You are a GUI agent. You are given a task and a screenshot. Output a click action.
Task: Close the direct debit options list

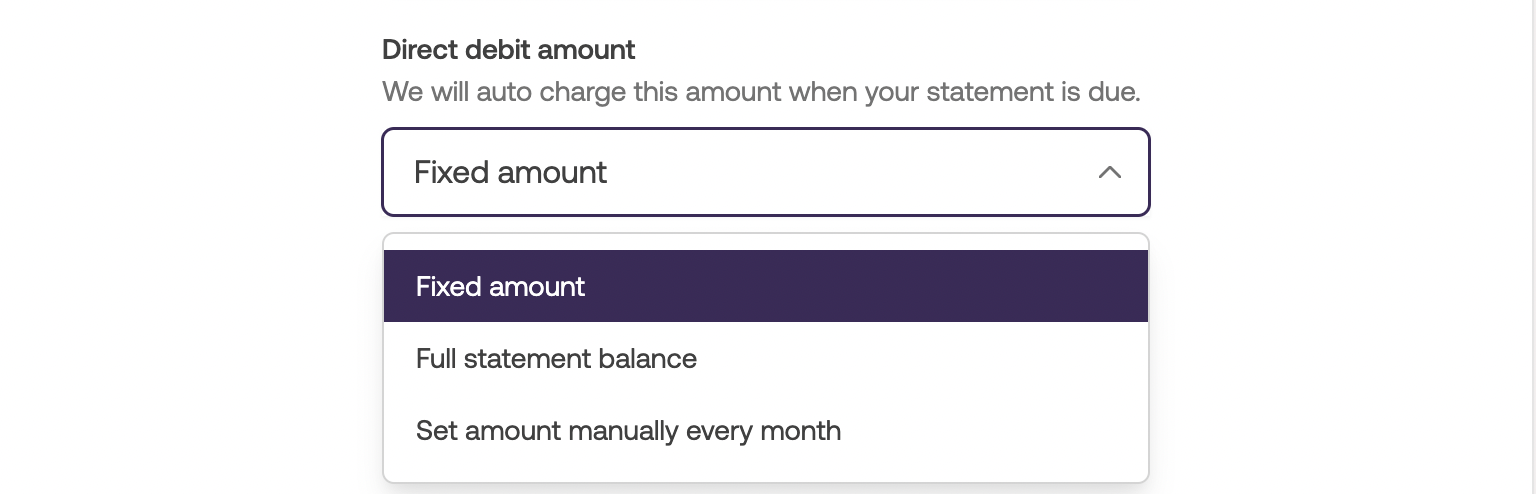click(x=1109, y=172)
